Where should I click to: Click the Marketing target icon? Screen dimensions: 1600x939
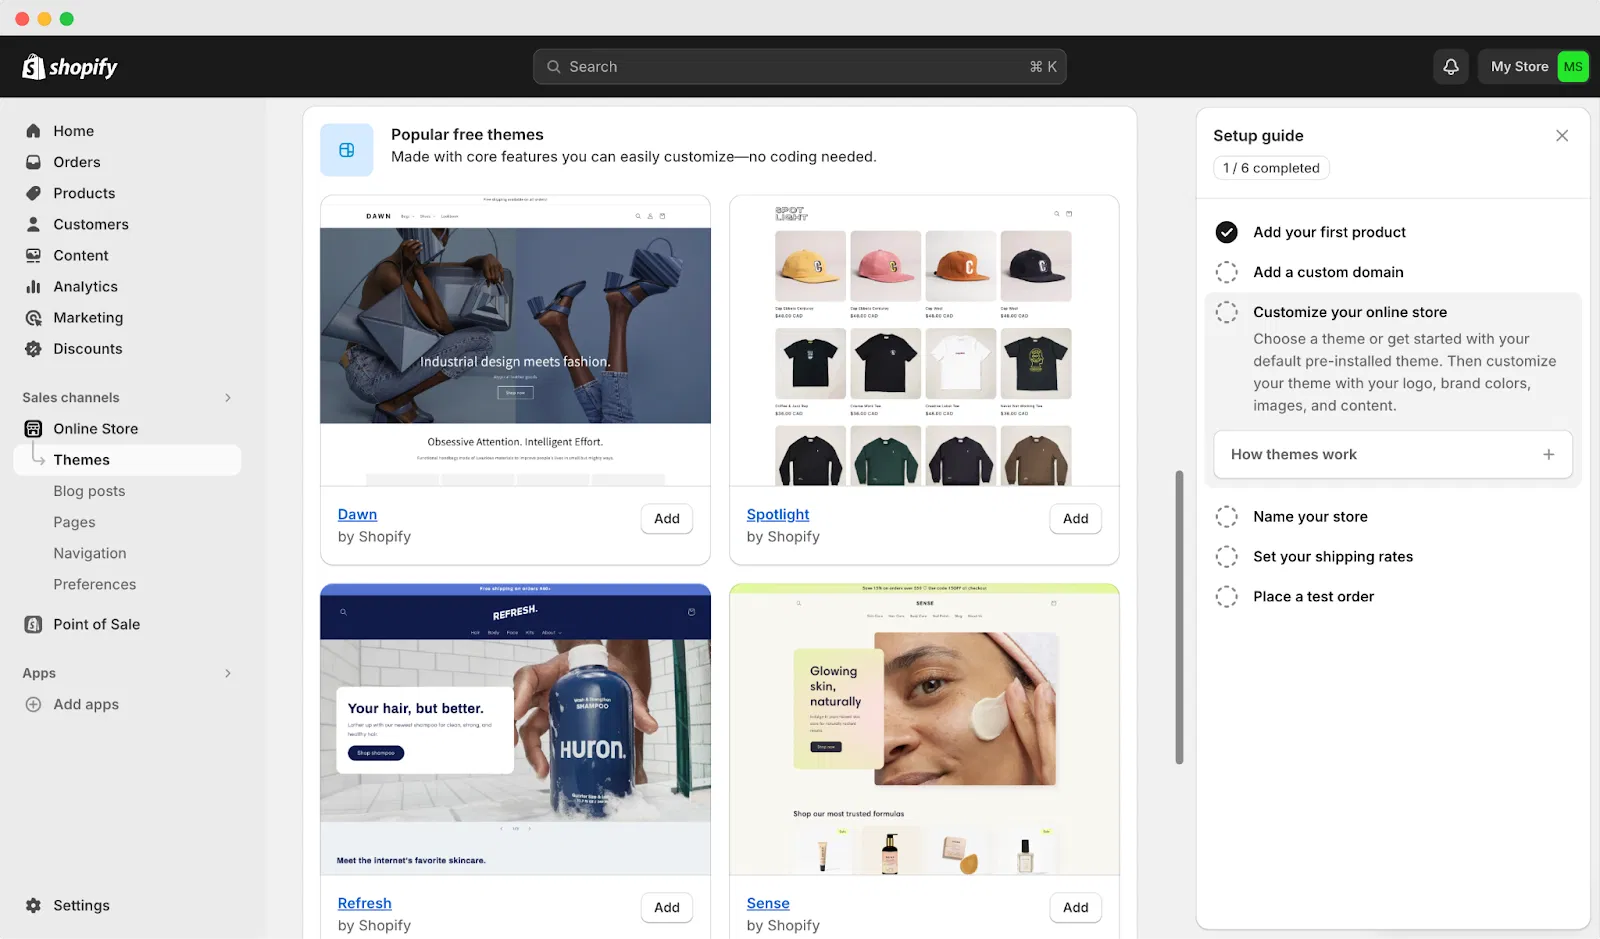(x=33, y=317)
